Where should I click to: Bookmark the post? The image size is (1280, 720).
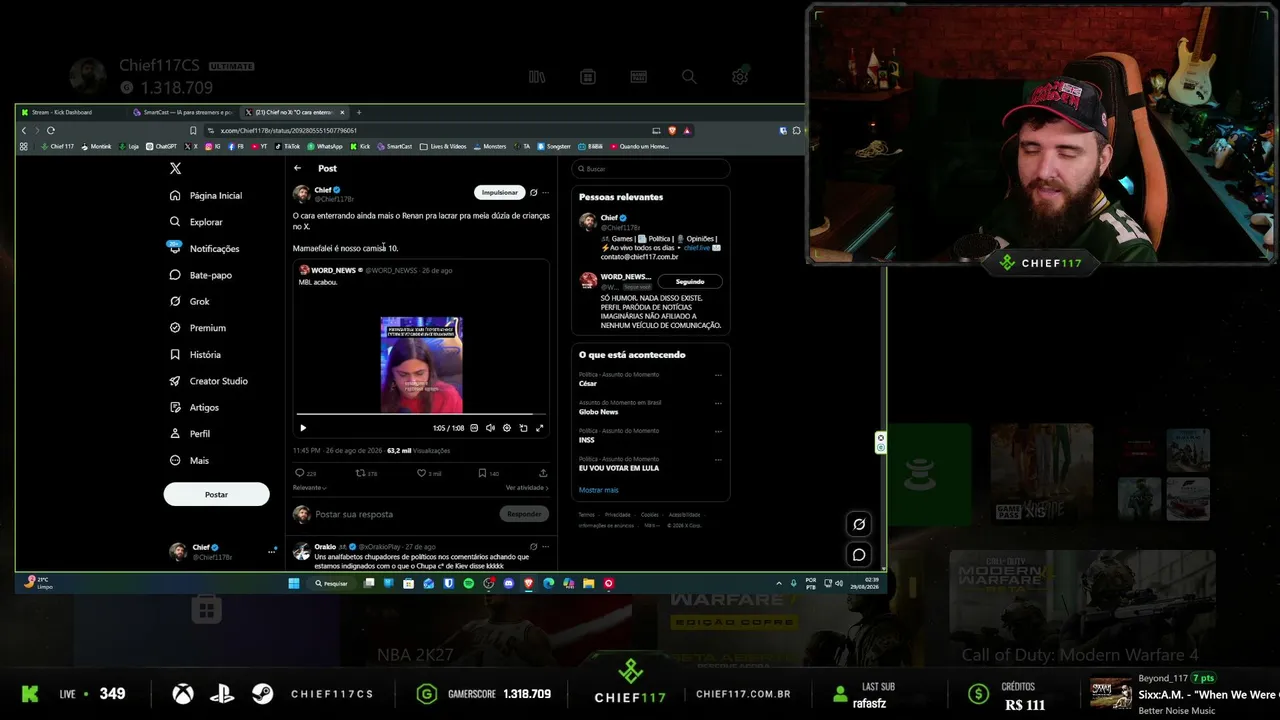[482, 473]
